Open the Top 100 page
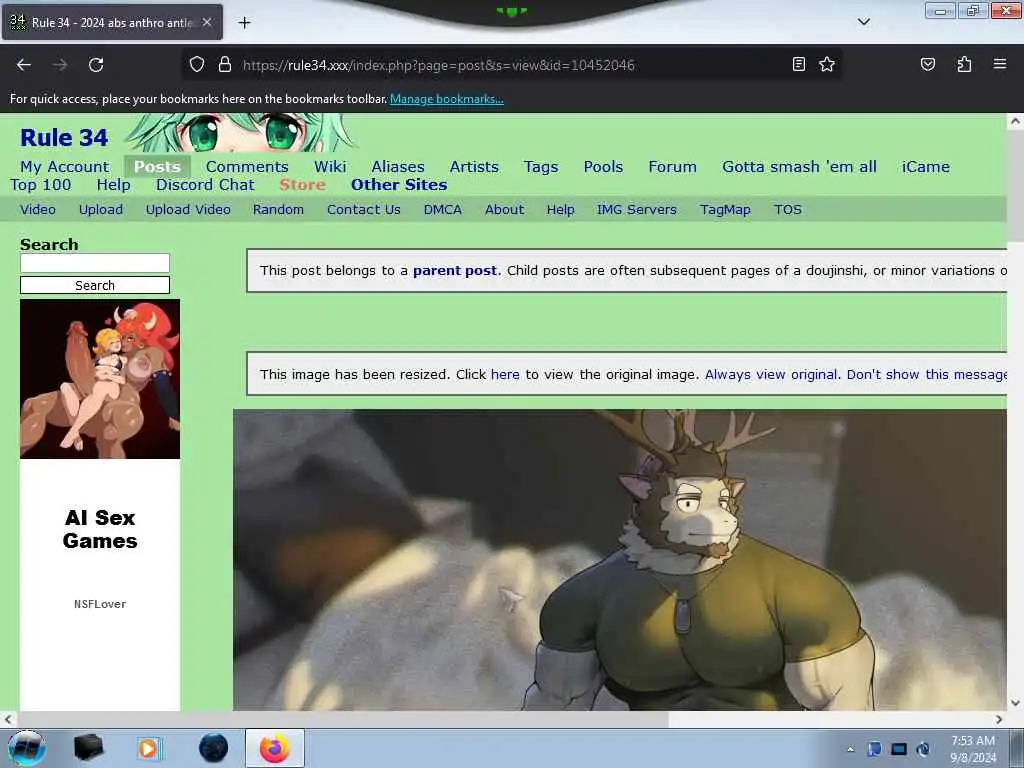 click(x=40, y=185)
